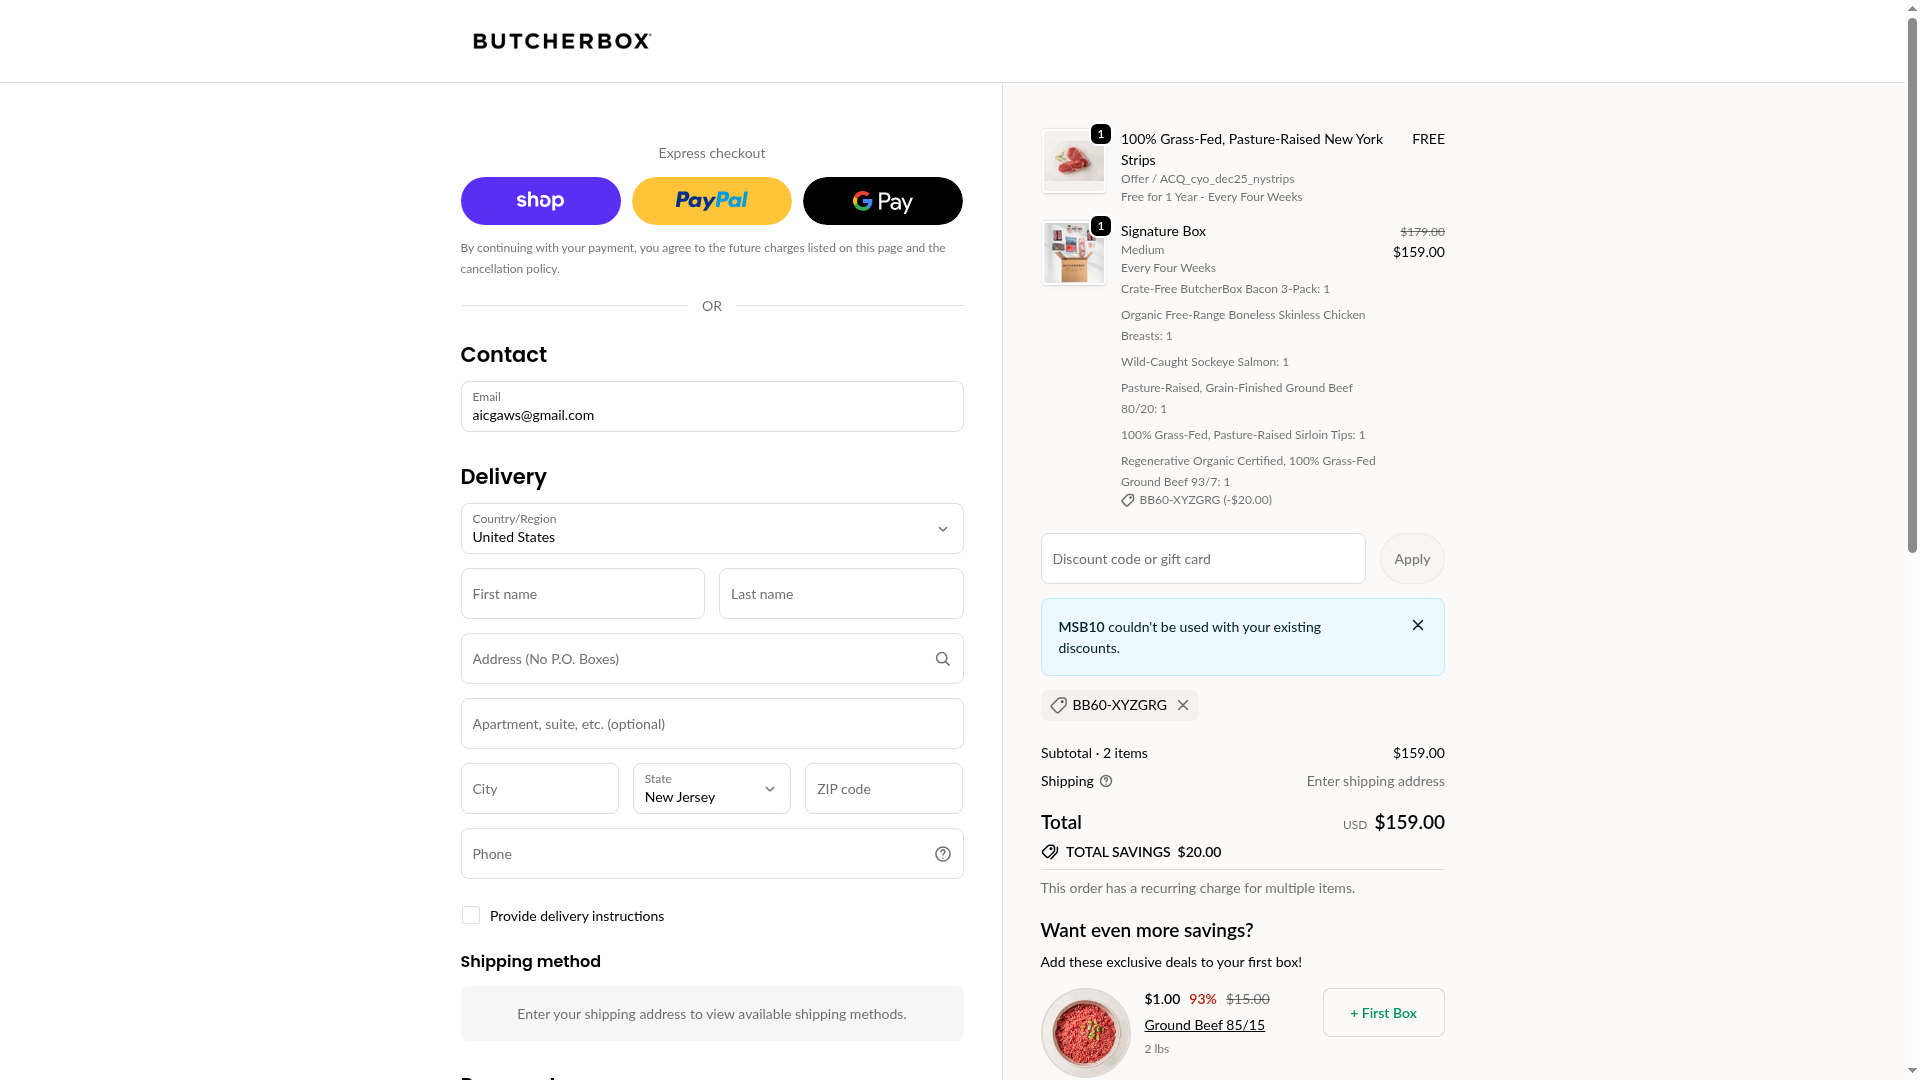
Task: Click the page vertical scrollbar
Action: 1912,300
